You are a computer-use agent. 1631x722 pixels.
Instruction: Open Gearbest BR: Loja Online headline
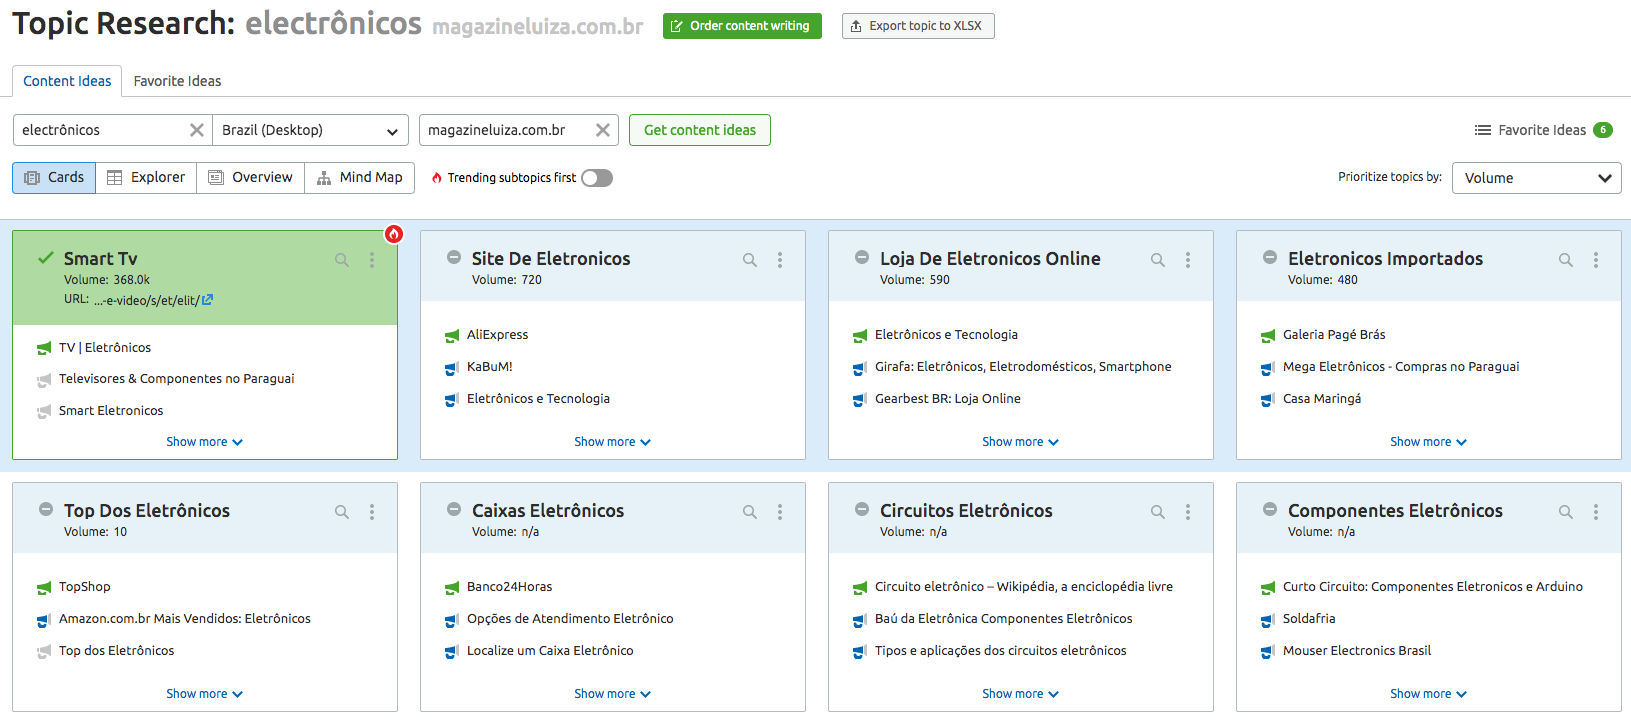click(948, 399)
